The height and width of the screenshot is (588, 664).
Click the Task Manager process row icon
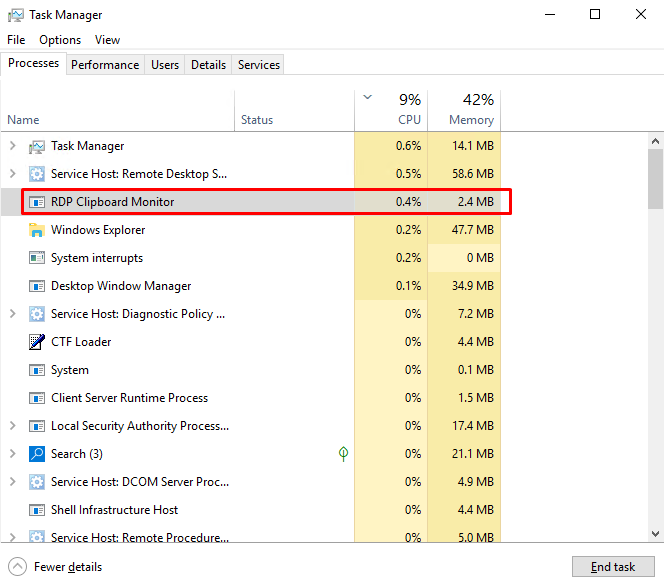pos(37,146)
